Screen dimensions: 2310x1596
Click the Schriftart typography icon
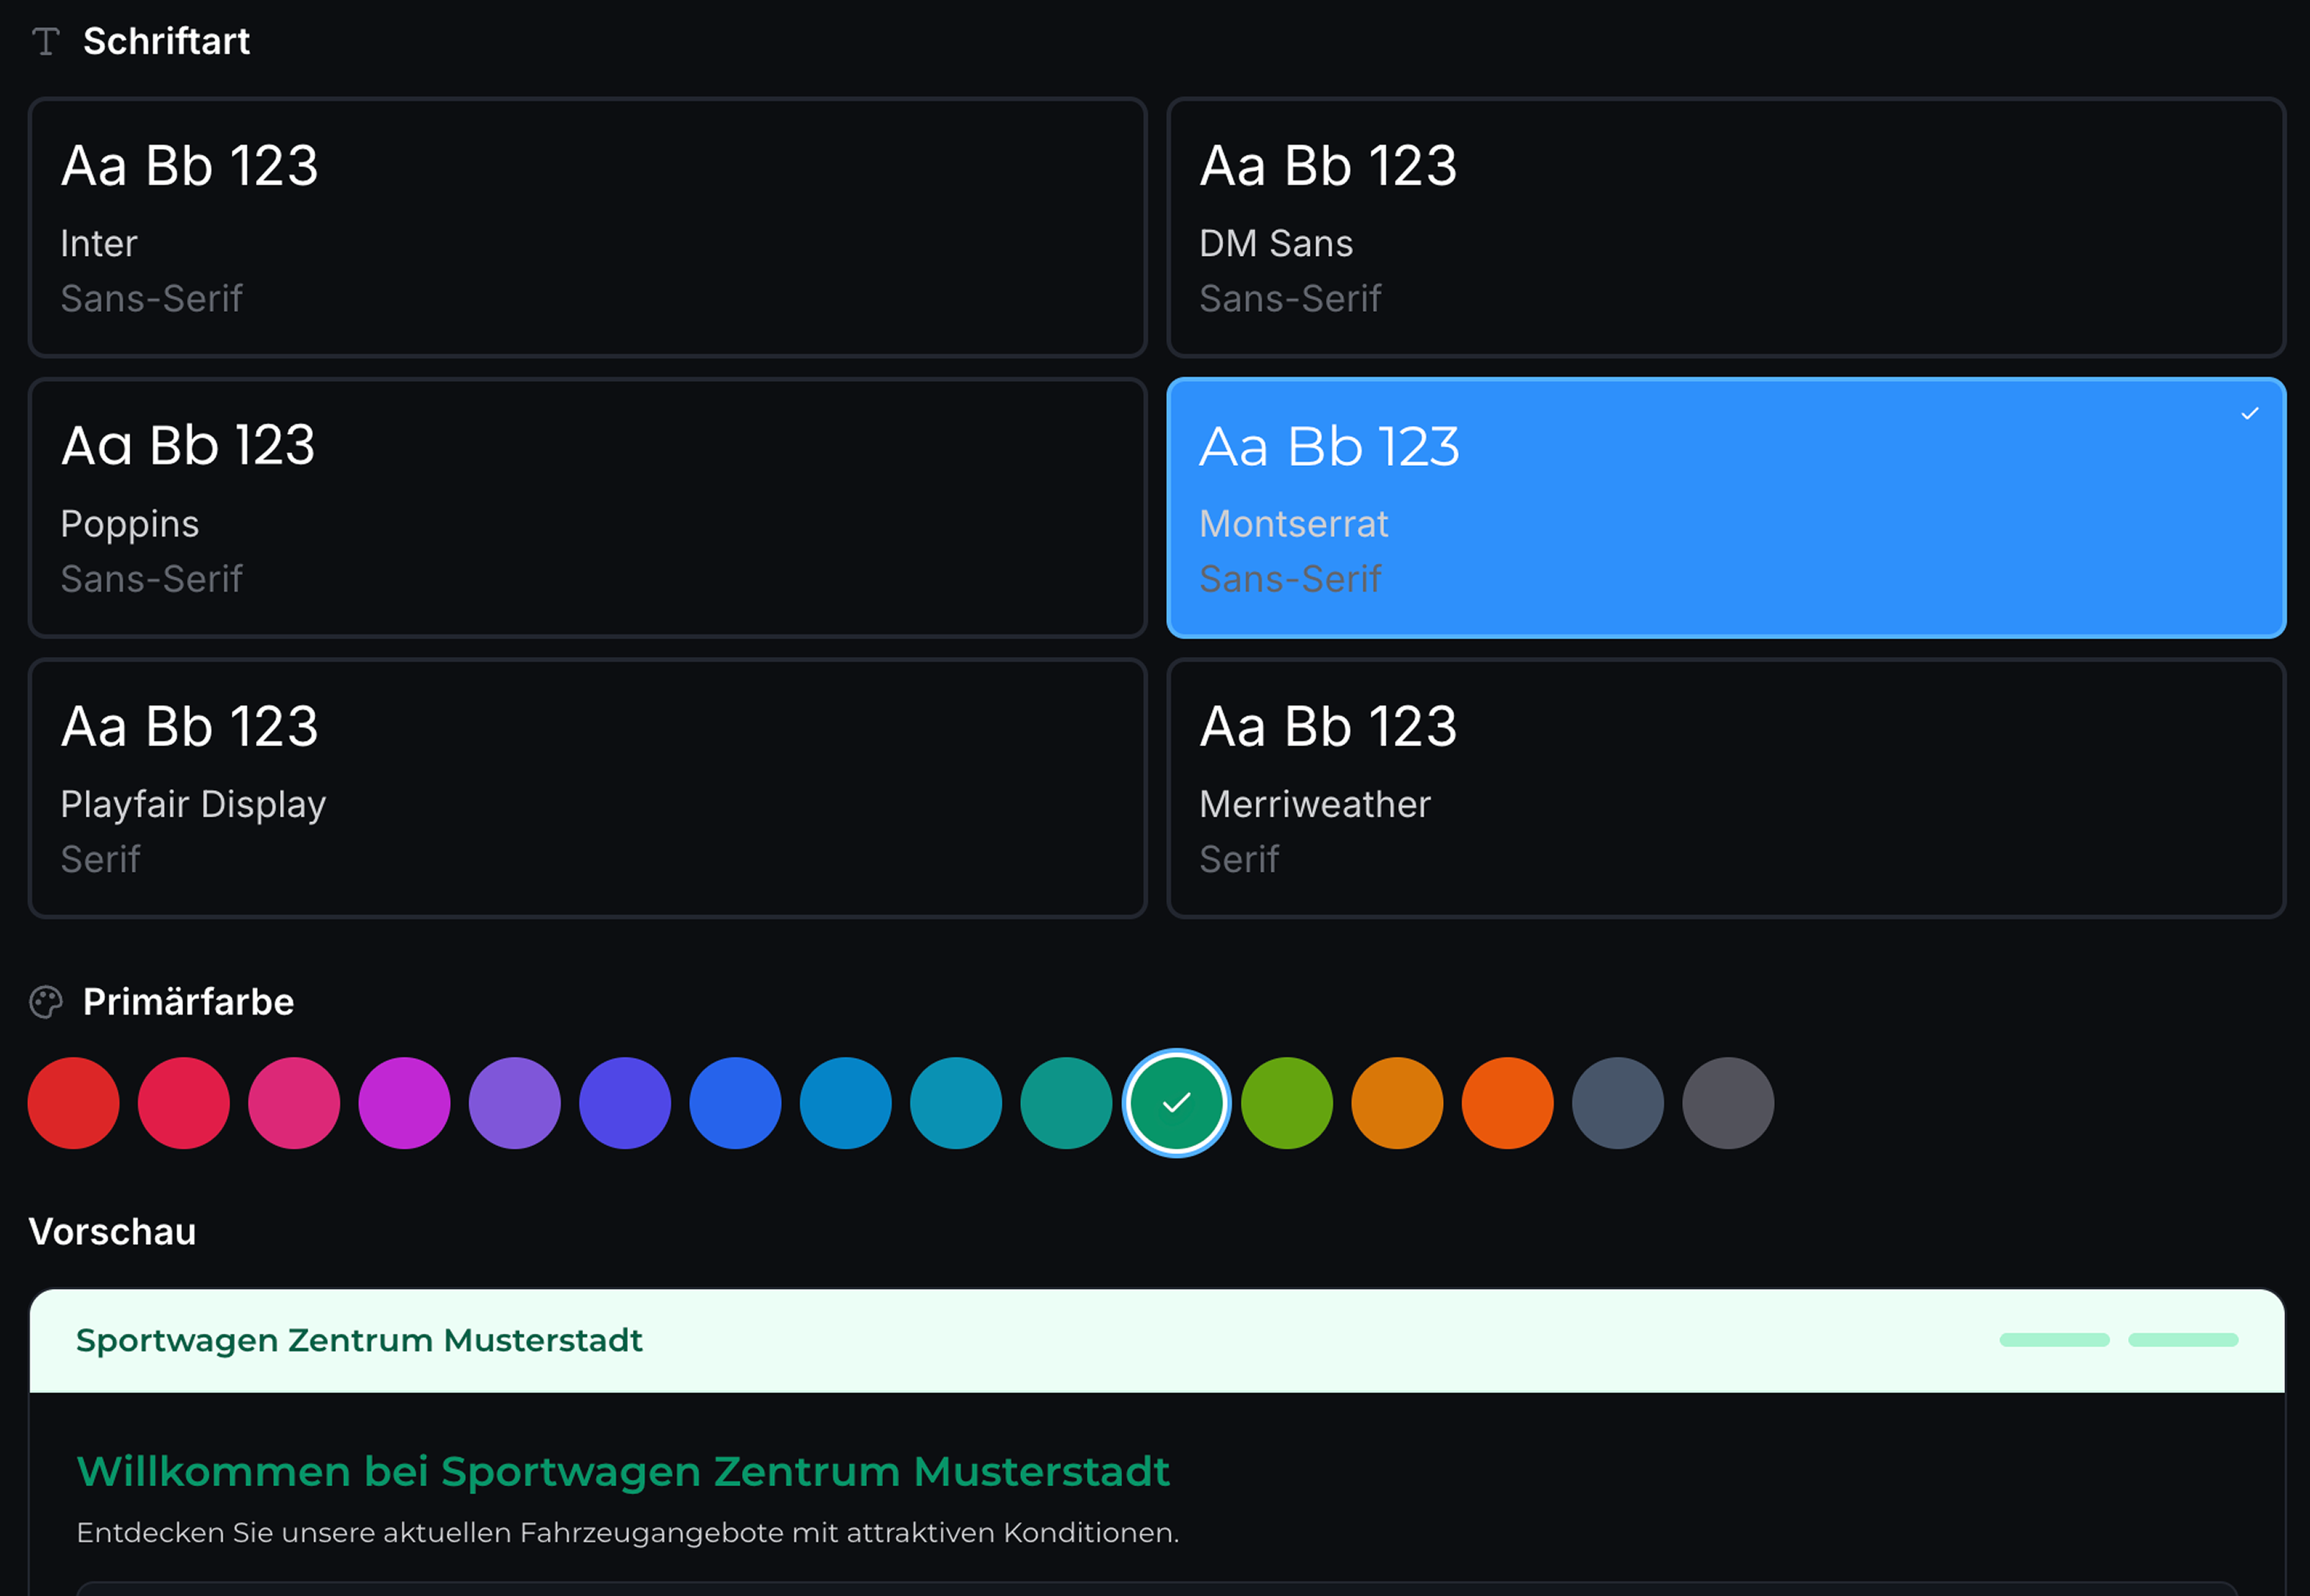(x=46, y=41)
